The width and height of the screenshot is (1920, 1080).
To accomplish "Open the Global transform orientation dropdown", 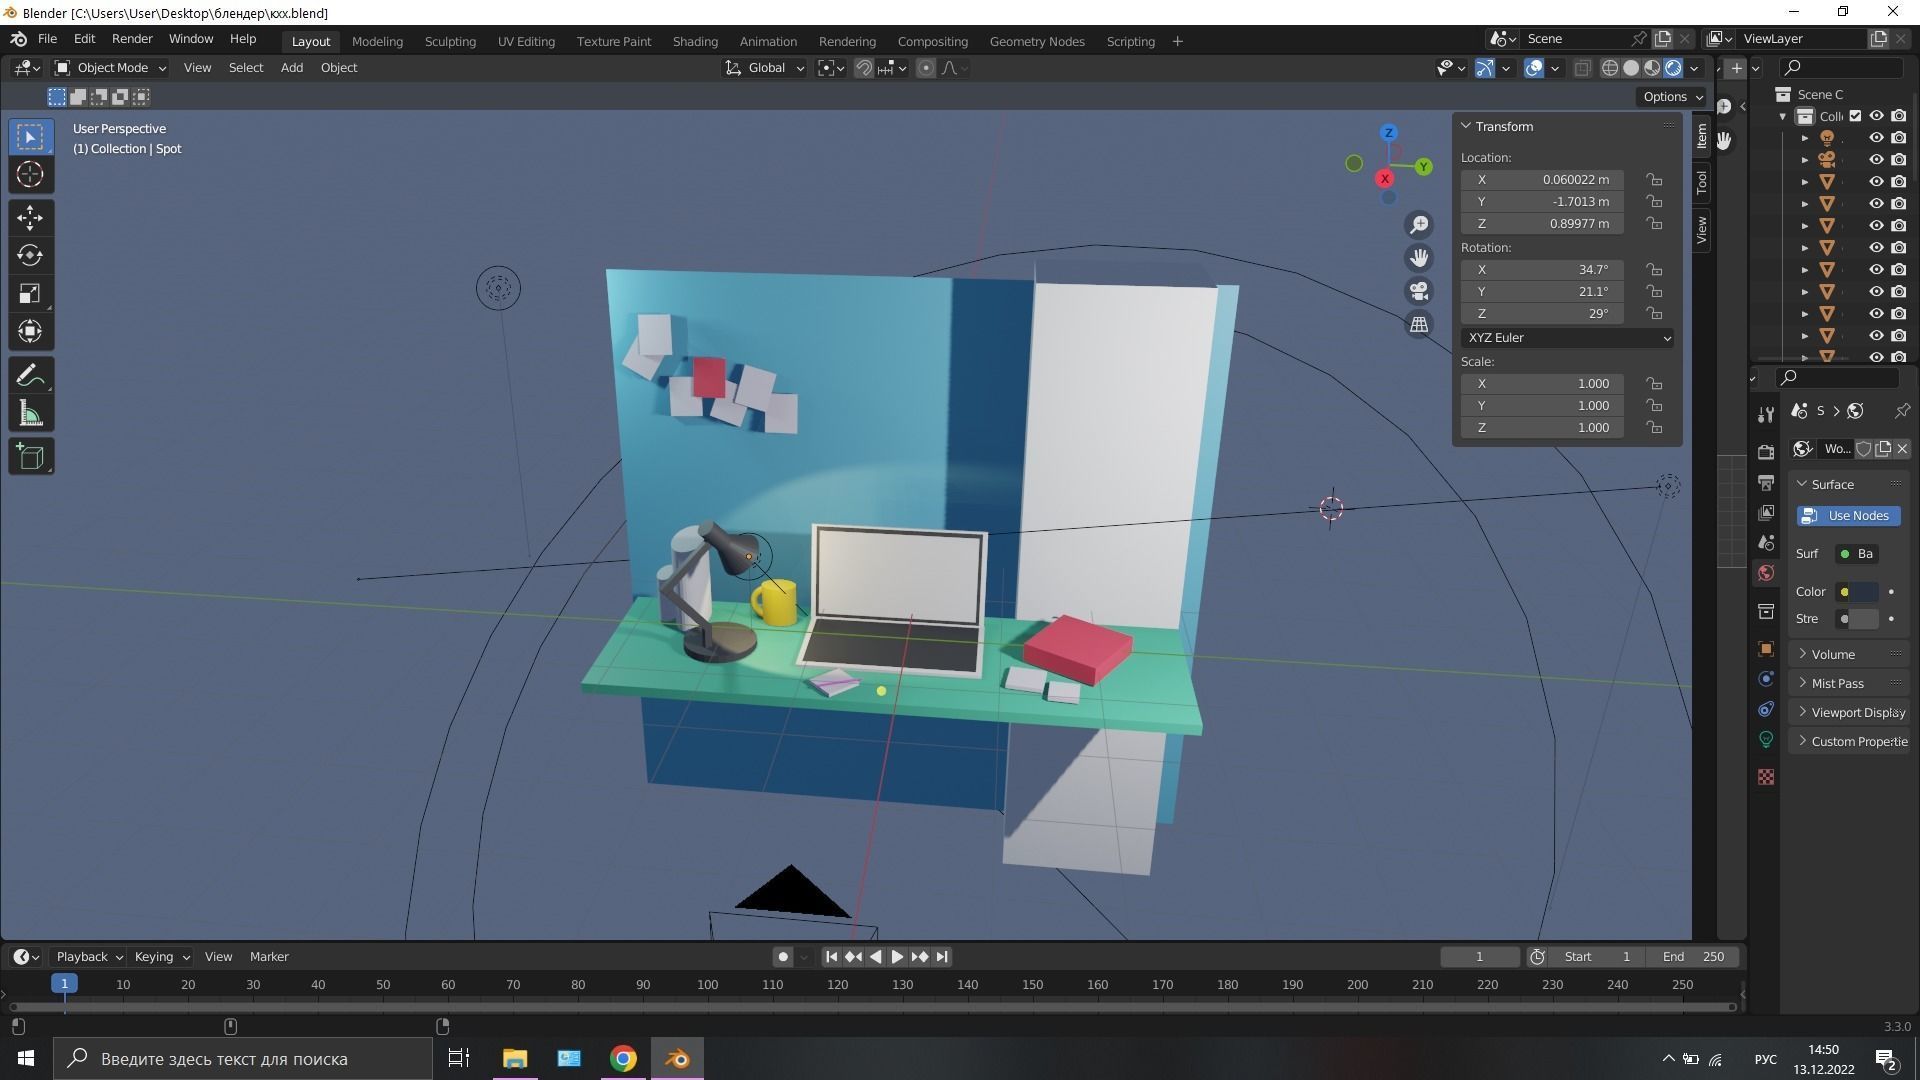I will pyautogui.click(x=765, y=68).
